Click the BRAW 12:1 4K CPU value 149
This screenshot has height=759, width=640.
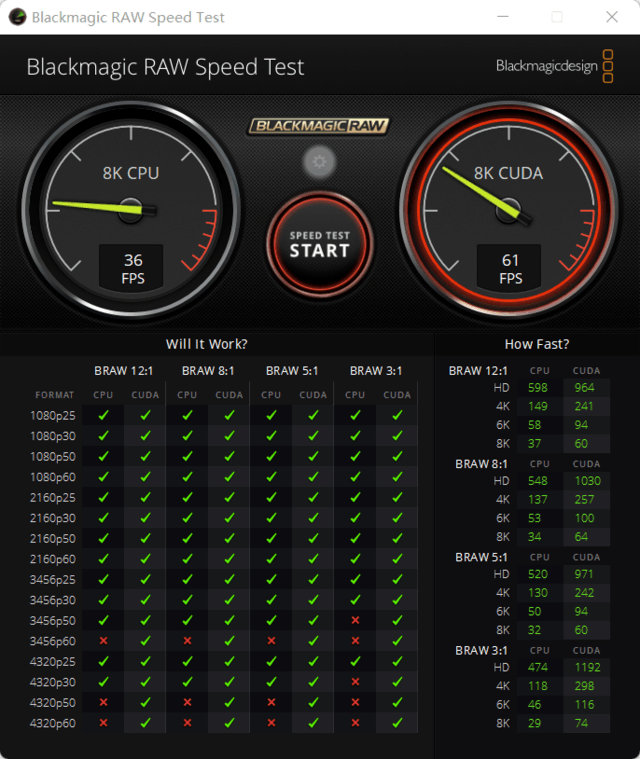pos(538,407)
